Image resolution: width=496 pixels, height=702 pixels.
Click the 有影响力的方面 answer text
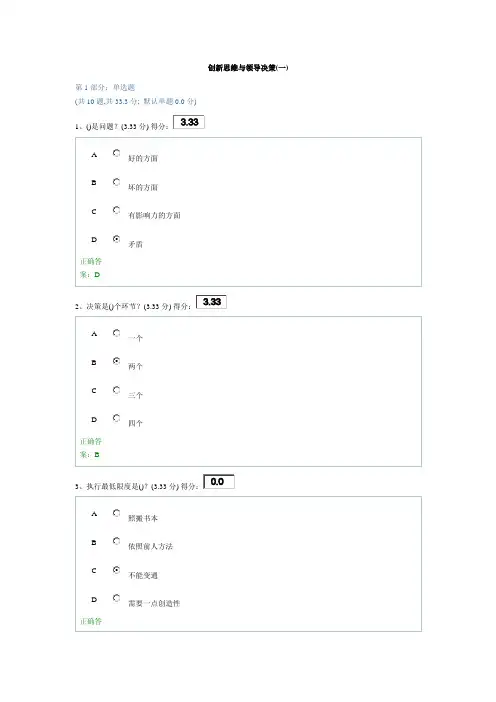pos(154,215)
